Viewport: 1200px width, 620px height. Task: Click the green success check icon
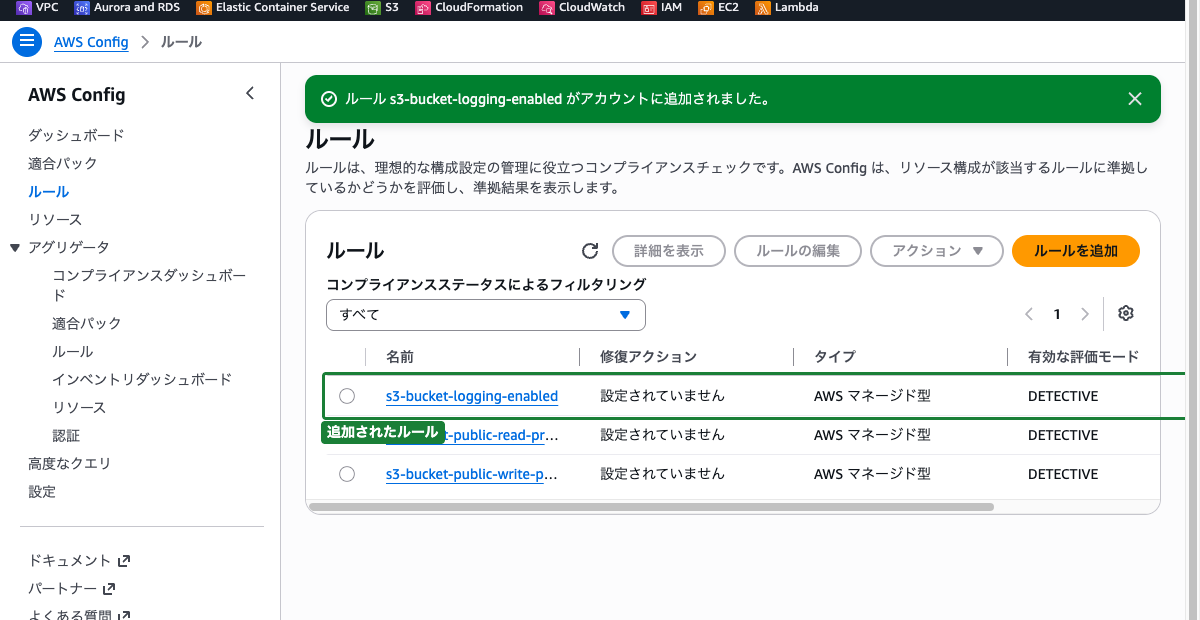click(328, 99)
